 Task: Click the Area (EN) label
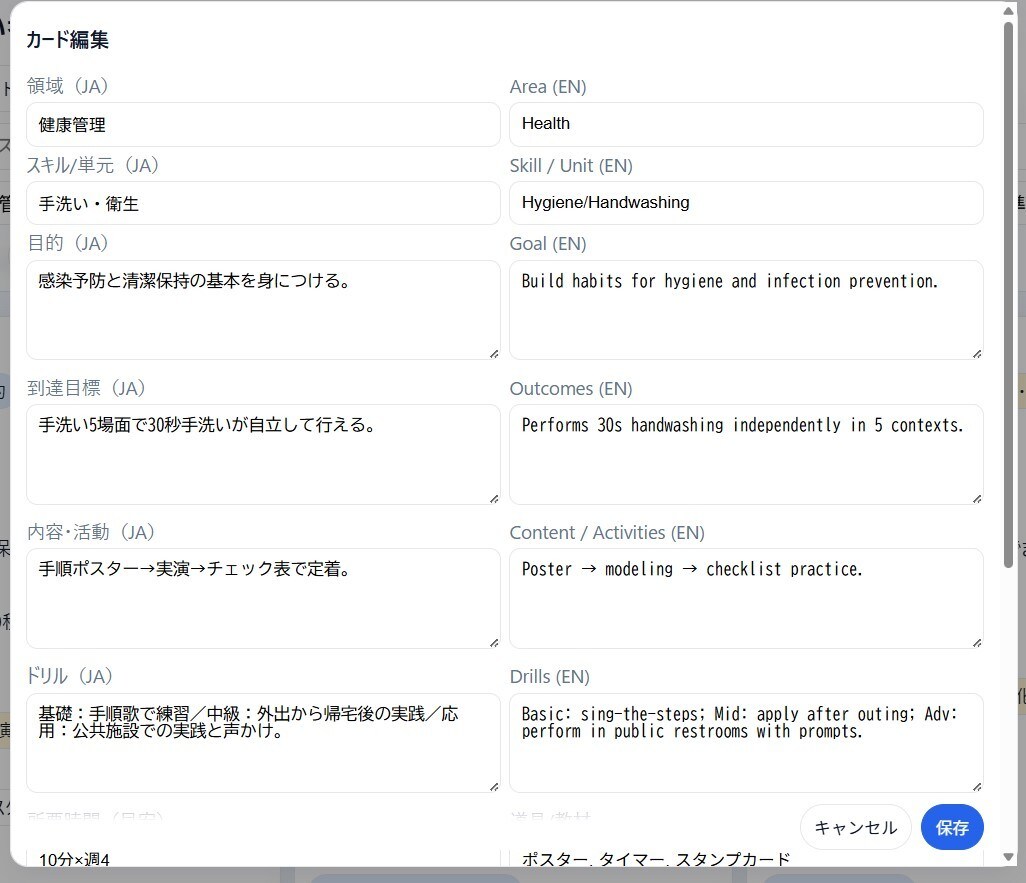tap(548, 86)
